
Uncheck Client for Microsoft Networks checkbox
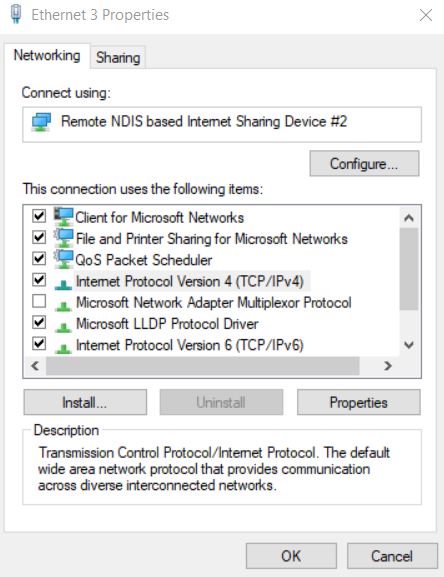pos(39,216)
